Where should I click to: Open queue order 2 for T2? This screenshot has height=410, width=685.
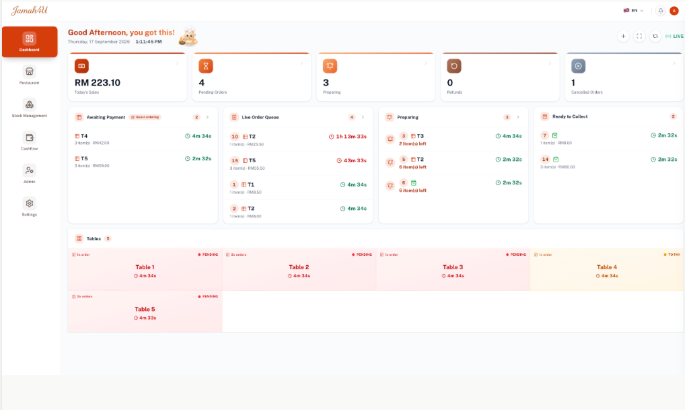click(x=298, y=212)
